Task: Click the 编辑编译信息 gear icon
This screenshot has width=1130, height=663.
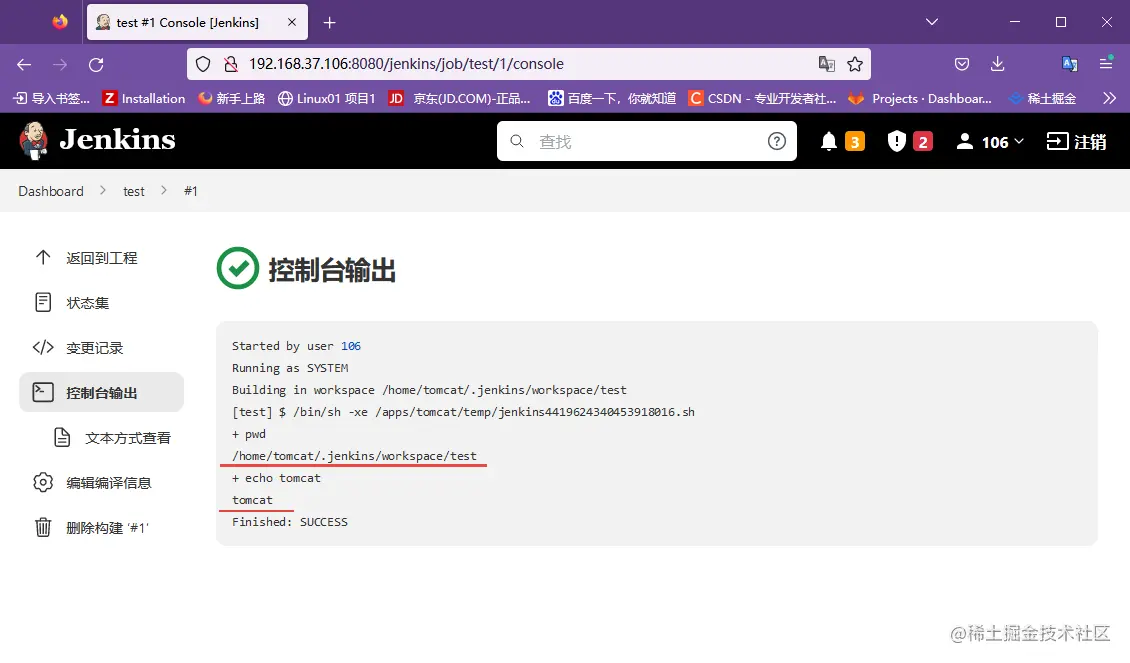Action: (44, 482)
